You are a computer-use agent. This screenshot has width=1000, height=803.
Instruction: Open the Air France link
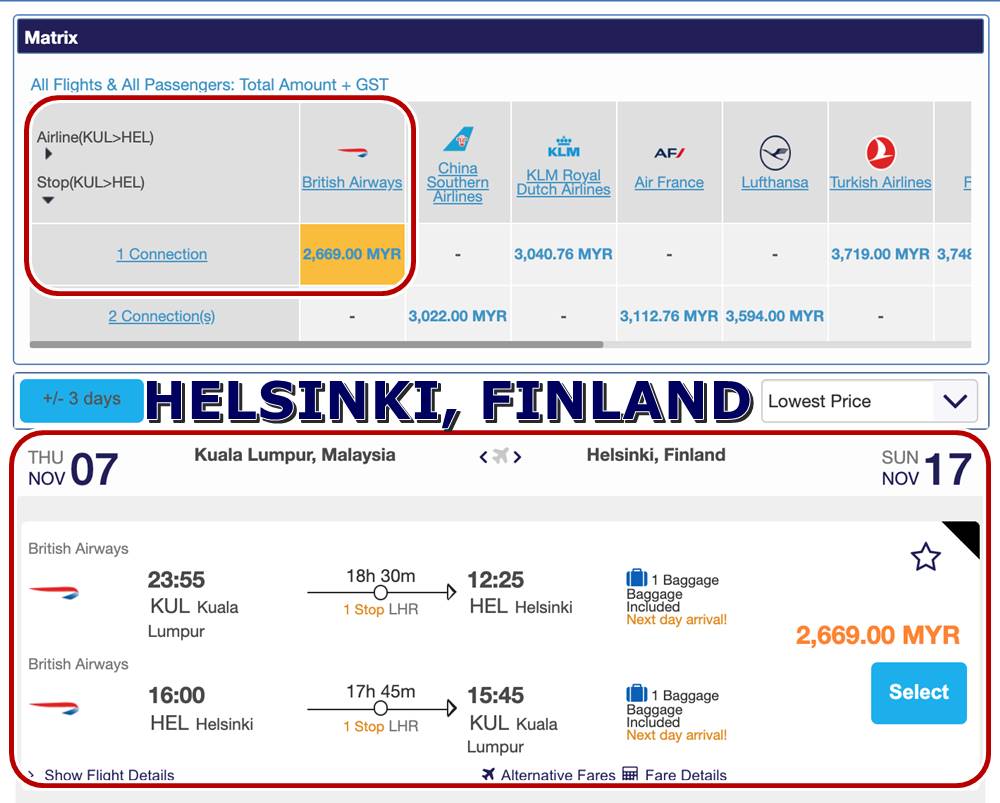669,182
